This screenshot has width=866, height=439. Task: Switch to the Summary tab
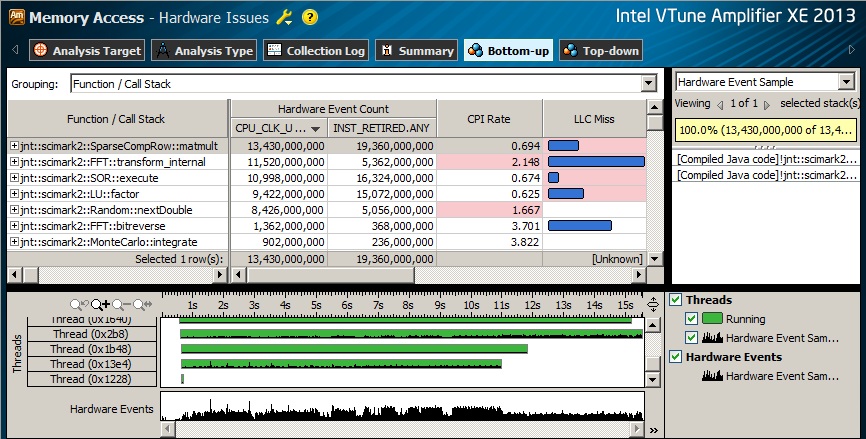coord(416,51)
